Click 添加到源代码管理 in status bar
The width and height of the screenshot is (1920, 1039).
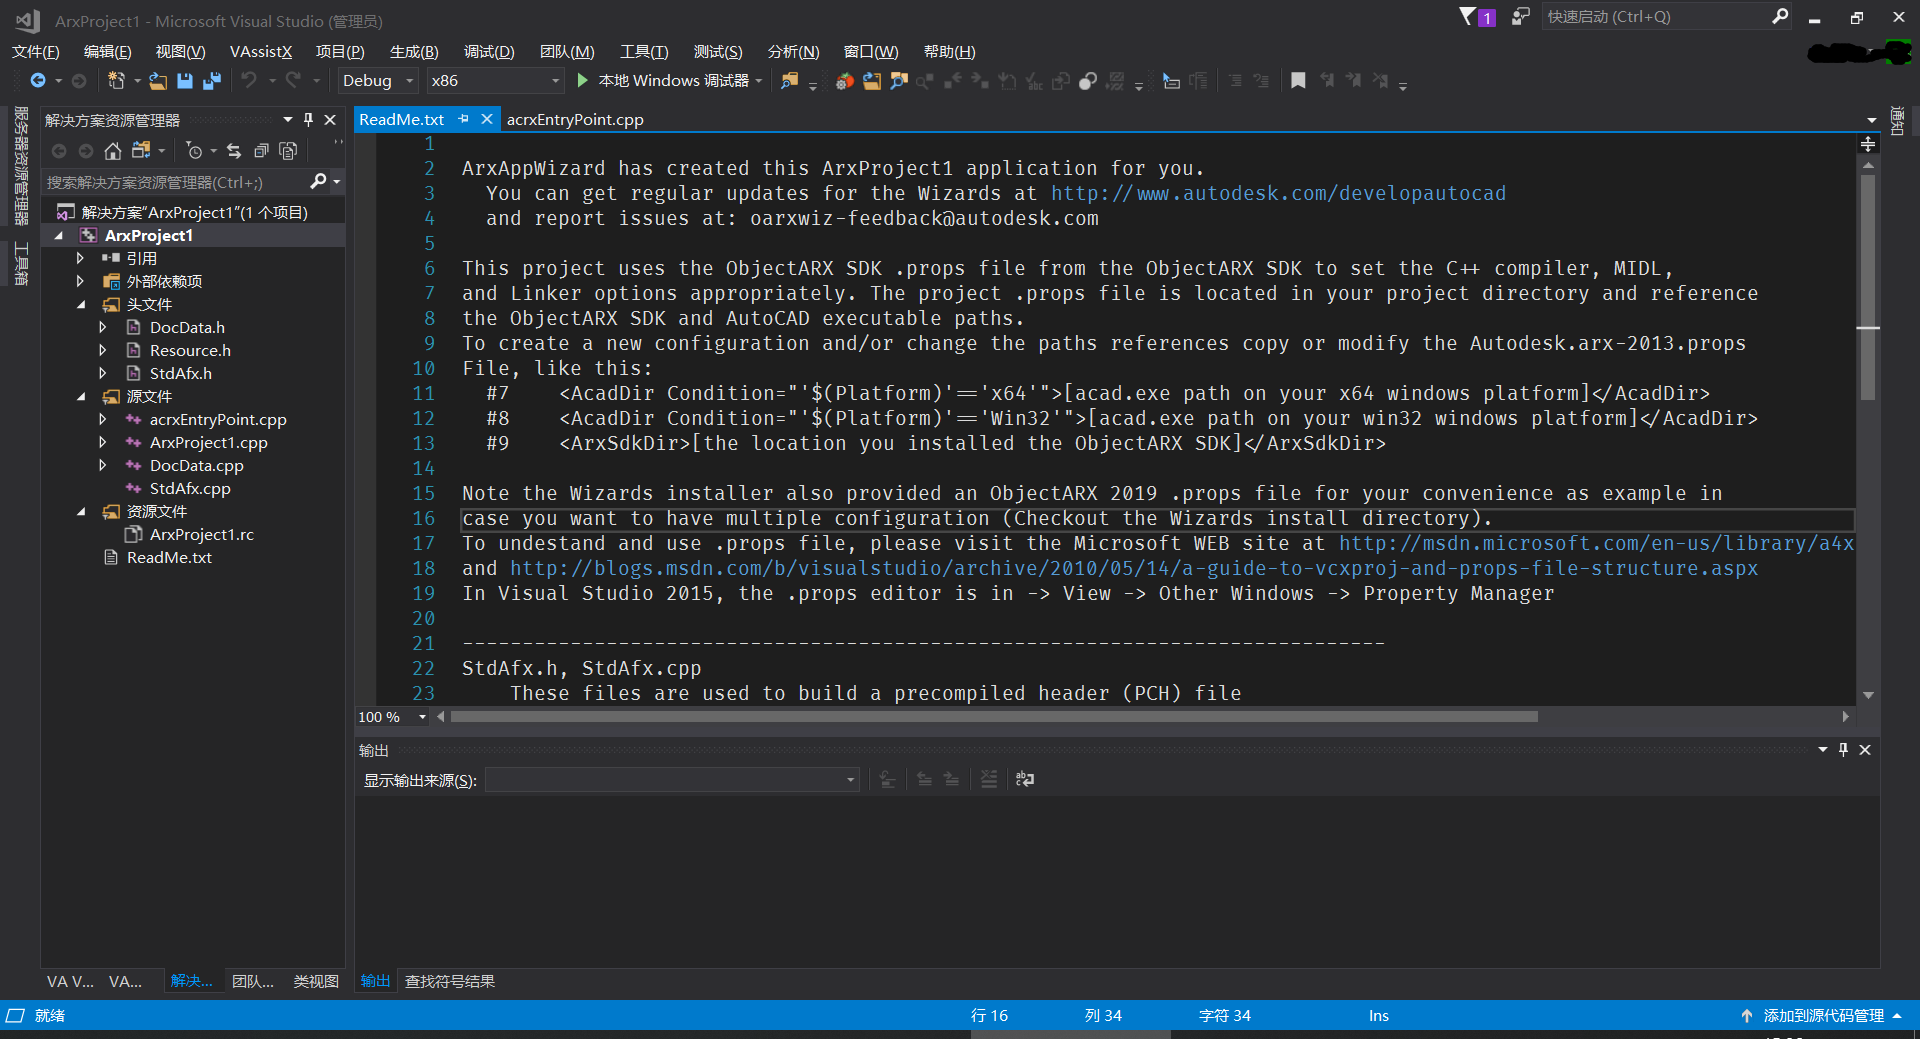click(x=1822, y=1016)
